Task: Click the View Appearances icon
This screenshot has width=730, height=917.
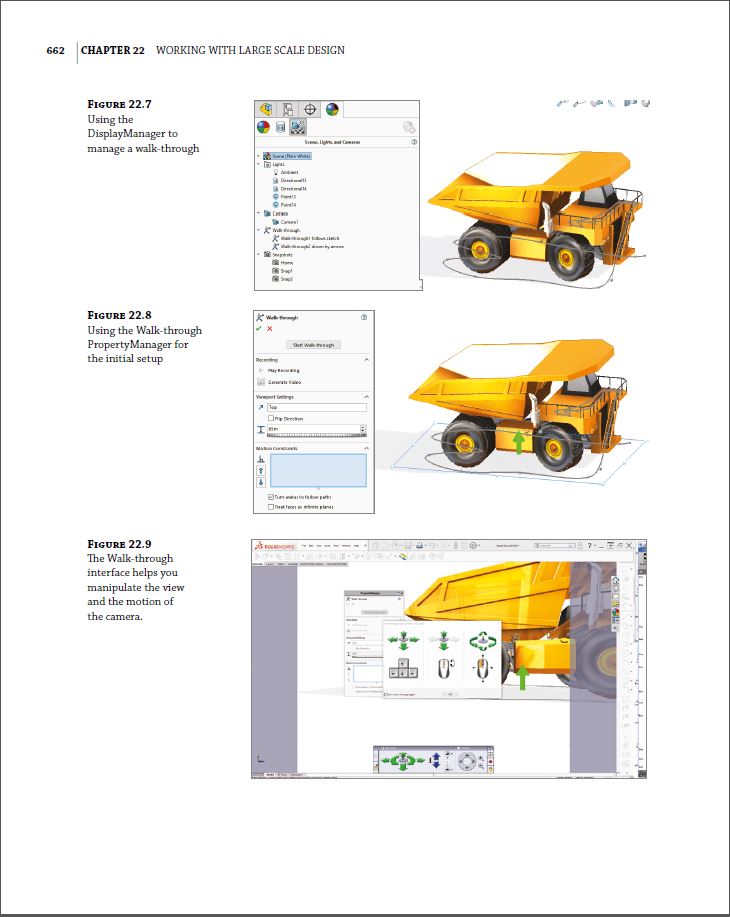Action: coord(263,127)
